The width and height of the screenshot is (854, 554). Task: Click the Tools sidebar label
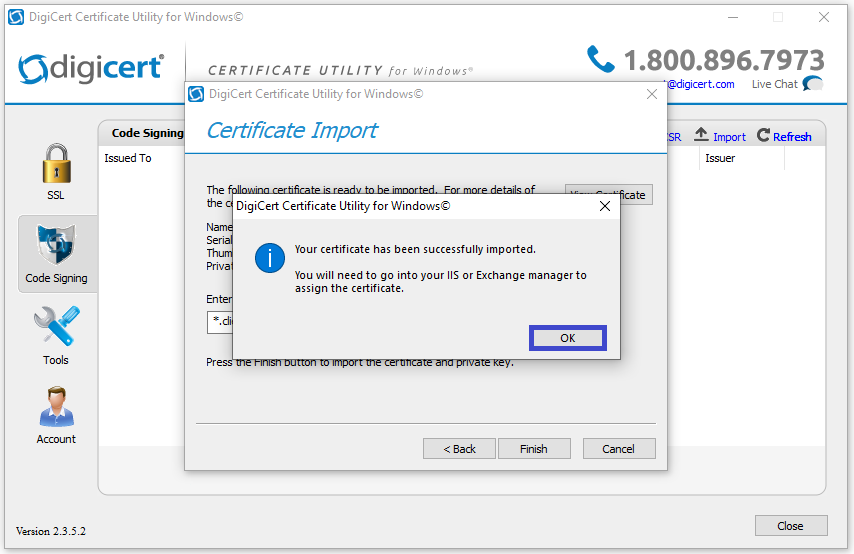(x=56, y=360)
